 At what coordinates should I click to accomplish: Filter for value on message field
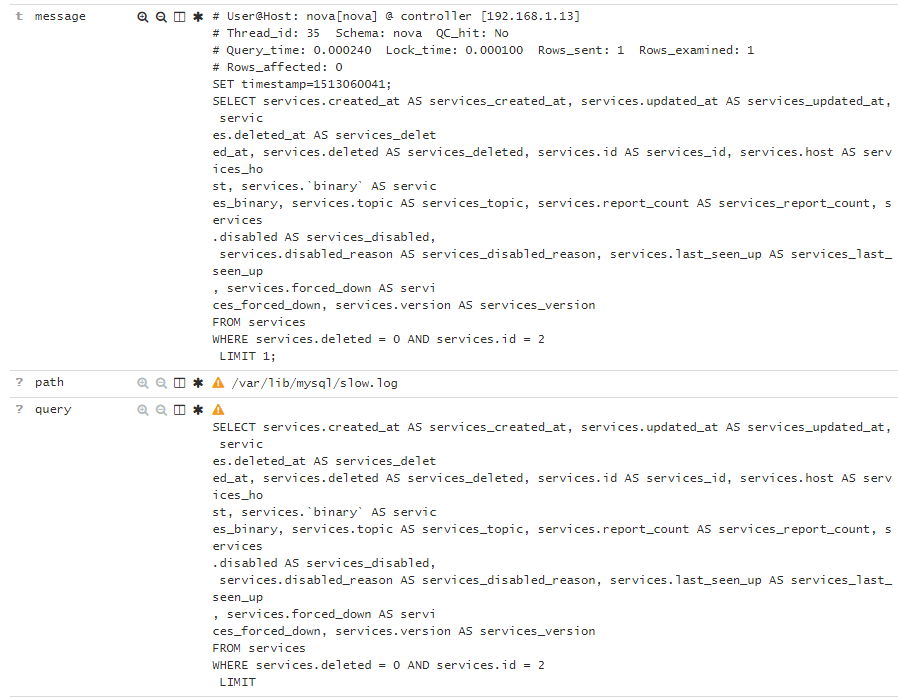point(143,17)
